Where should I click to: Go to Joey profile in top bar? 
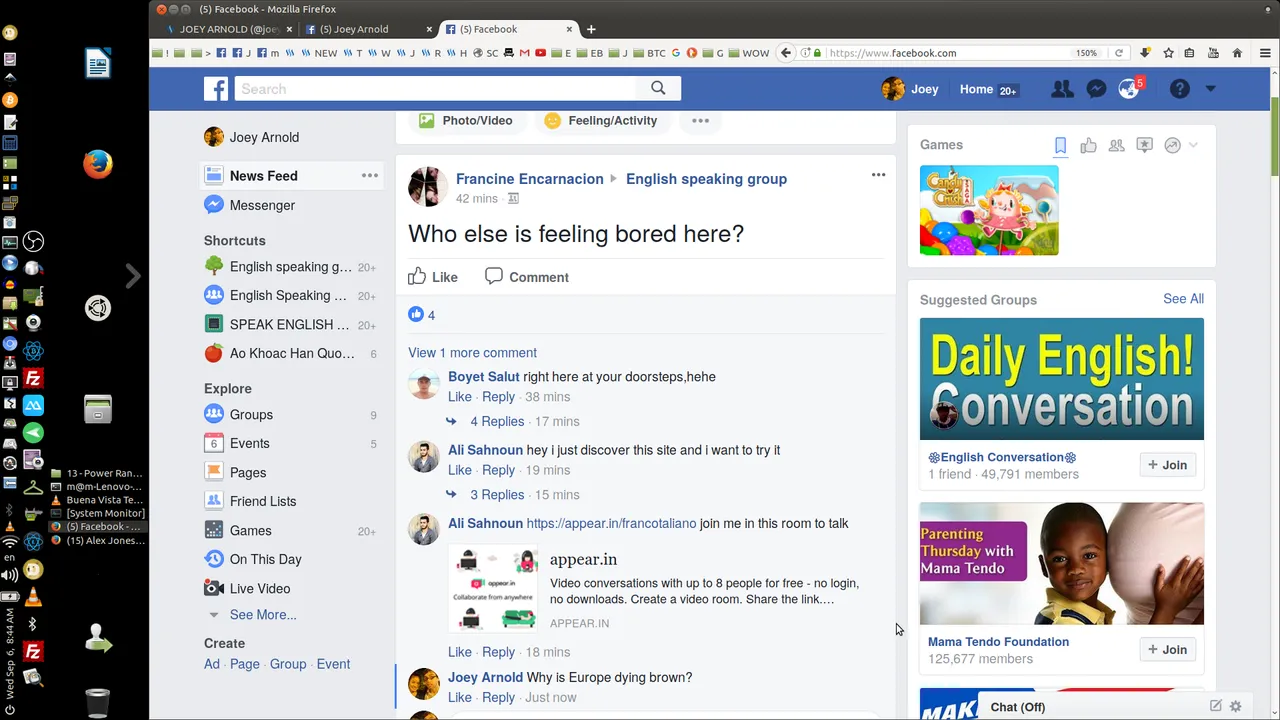coord(910,89)
